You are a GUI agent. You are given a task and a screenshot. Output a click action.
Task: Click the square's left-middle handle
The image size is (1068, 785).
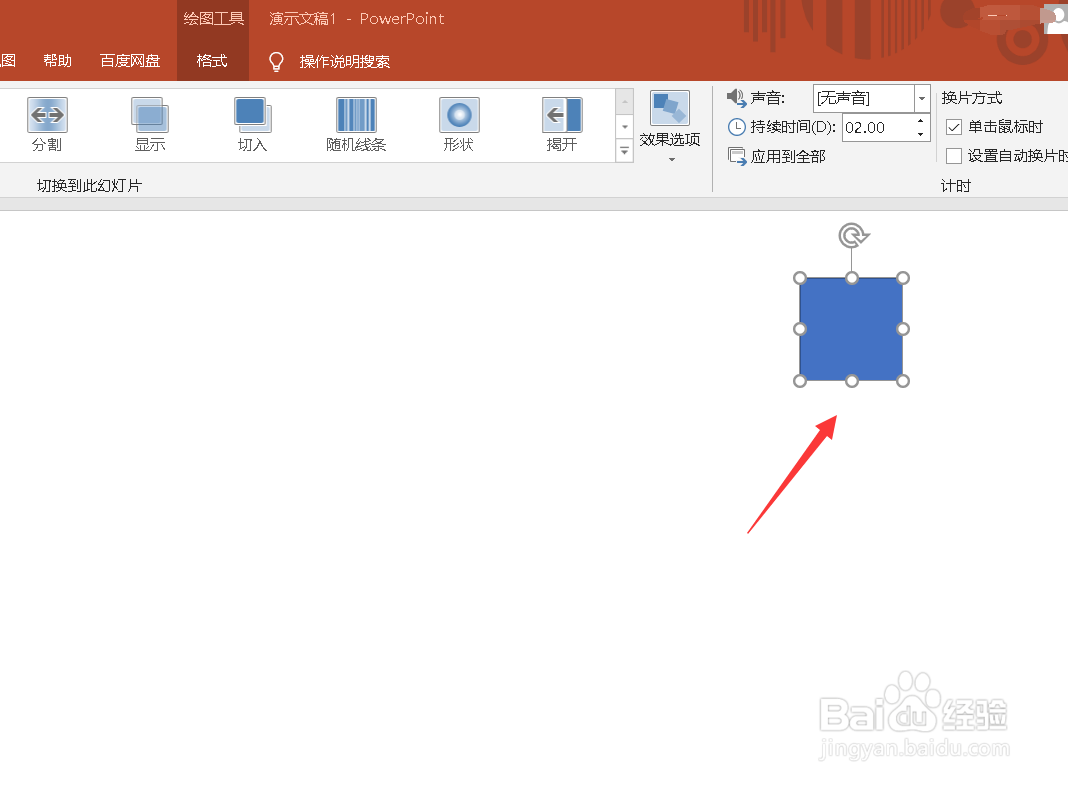800,330
